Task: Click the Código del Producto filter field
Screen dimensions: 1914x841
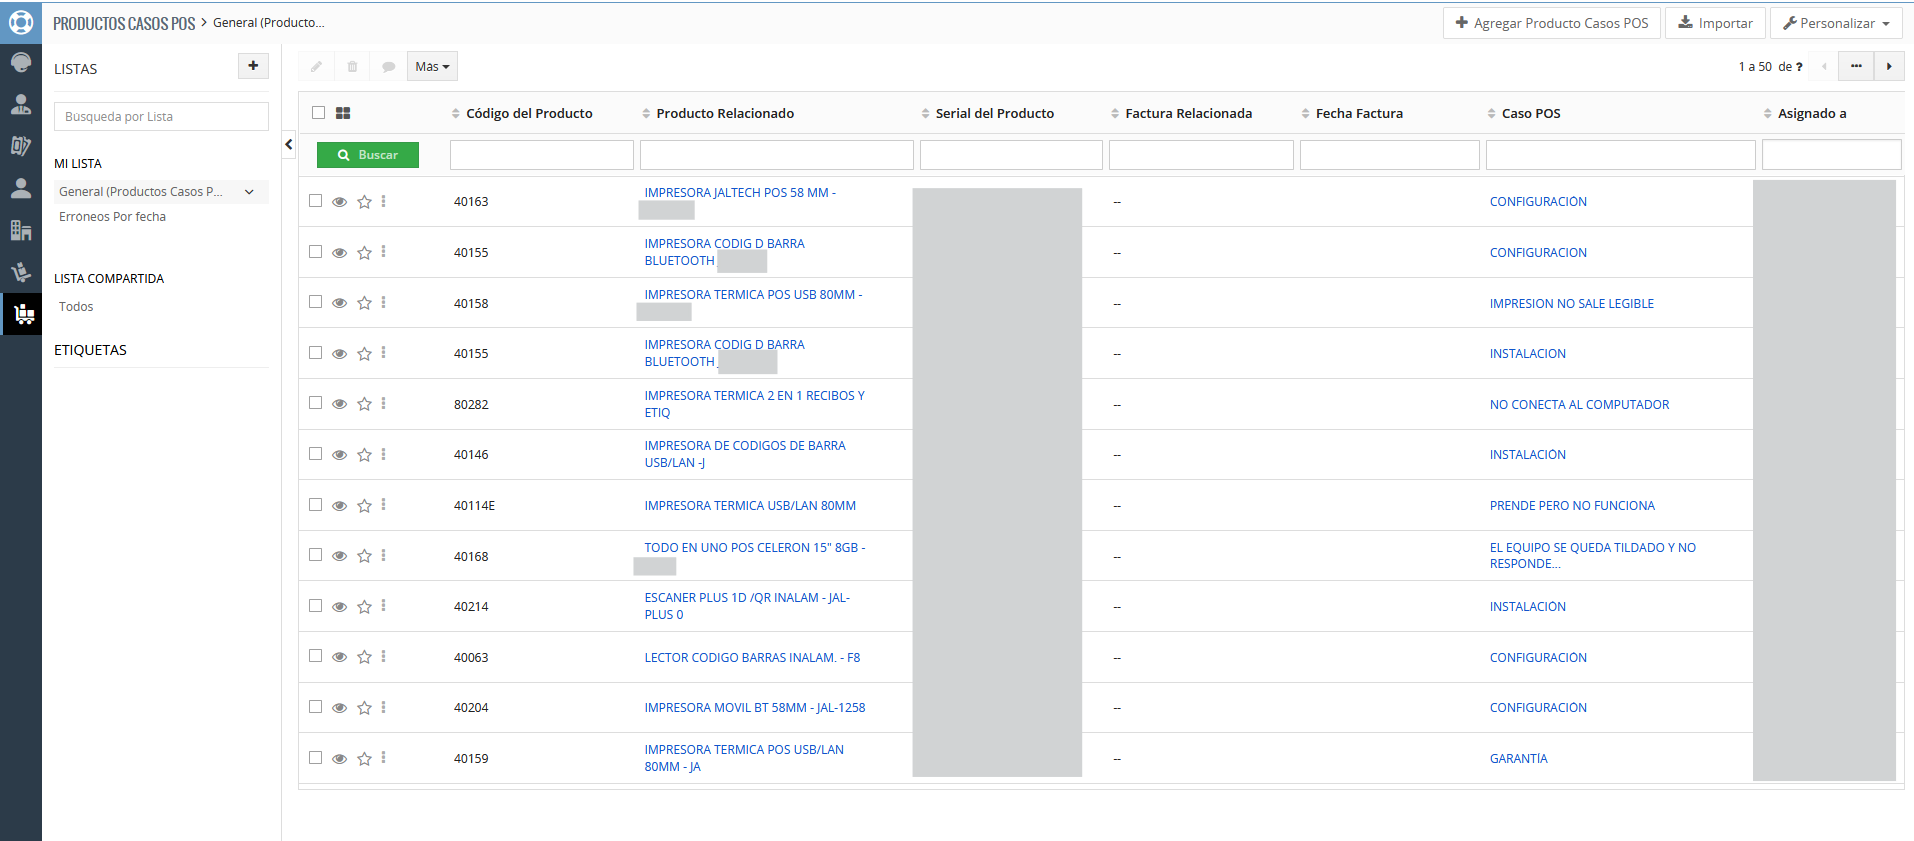Action: pos(542,155)
